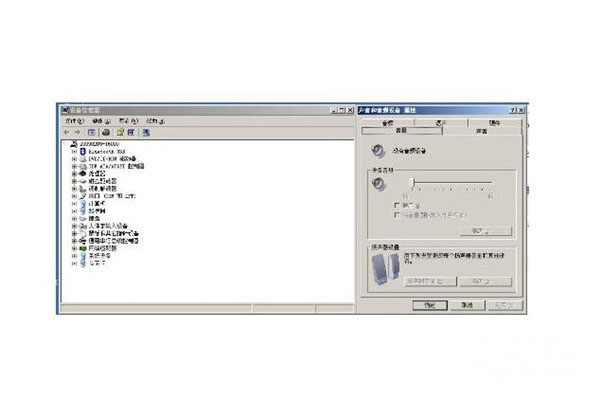Click the speakers picture in 扬声器设置 group
Image resolution: width=600 pixels, height=400 pixels.
[x=386, y=269]
